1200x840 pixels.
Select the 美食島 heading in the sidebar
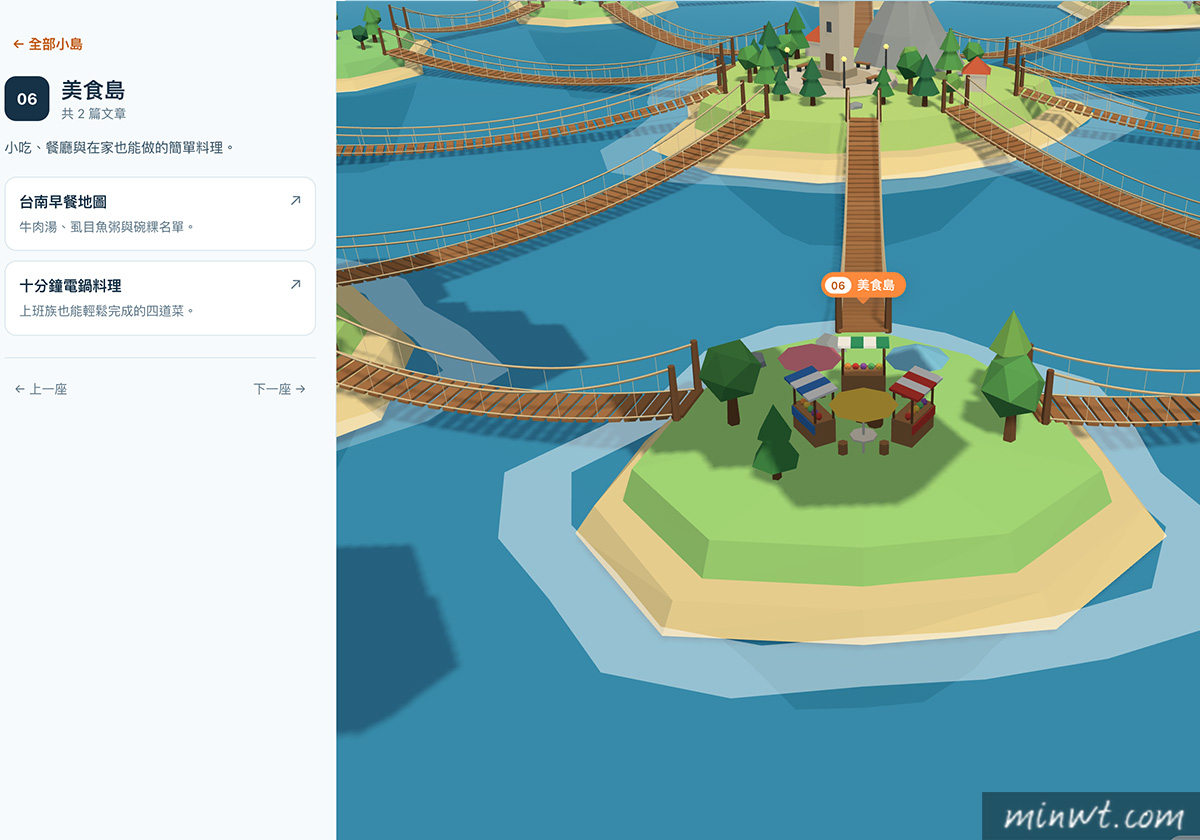coord(93,91)
